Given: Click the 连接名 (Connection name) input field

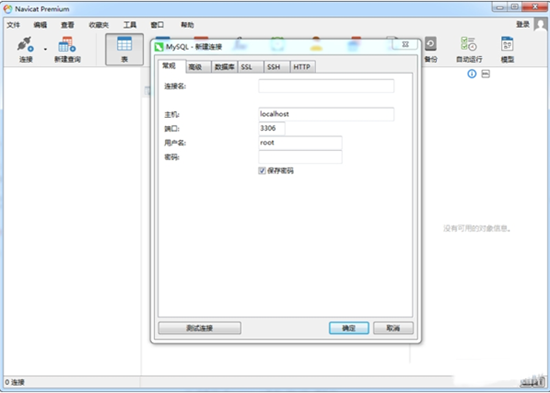Looking at the screenshot, I should click(326, 86).
